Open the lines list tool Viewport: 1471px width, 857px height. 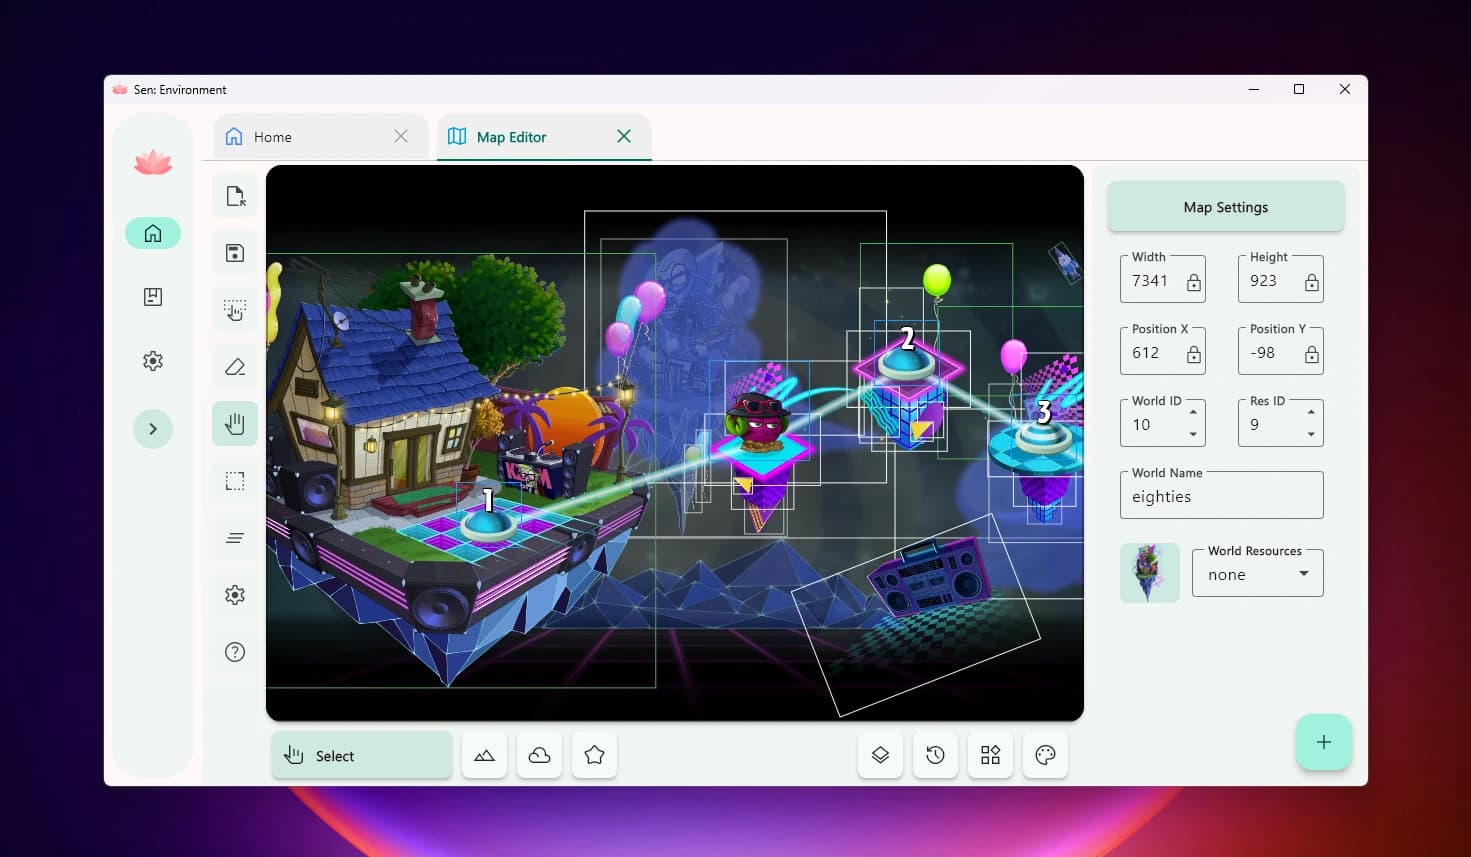[235, 538]
